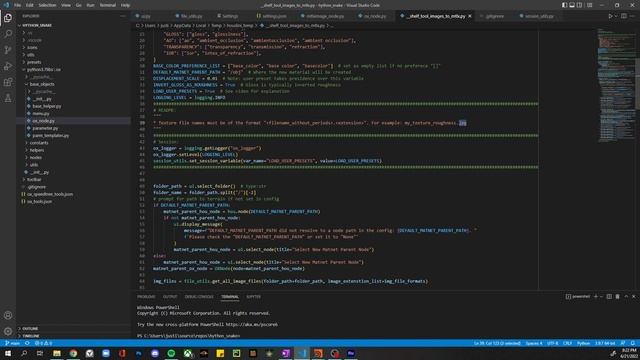640x360 pixels.
Task: Run the Python file with play button
Action: click(x=610, y=16)
